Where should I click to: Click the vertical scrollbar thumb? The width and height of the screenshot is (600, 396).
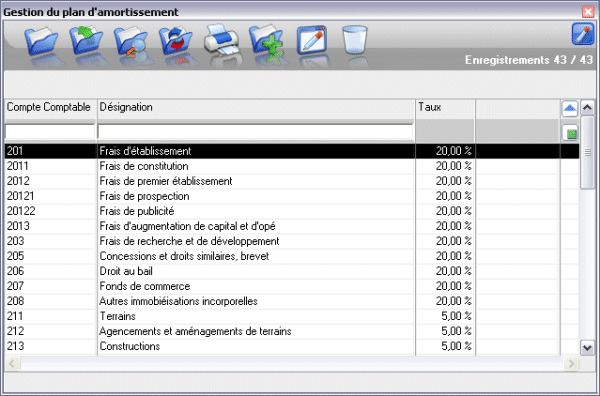[x=587, y=153]
